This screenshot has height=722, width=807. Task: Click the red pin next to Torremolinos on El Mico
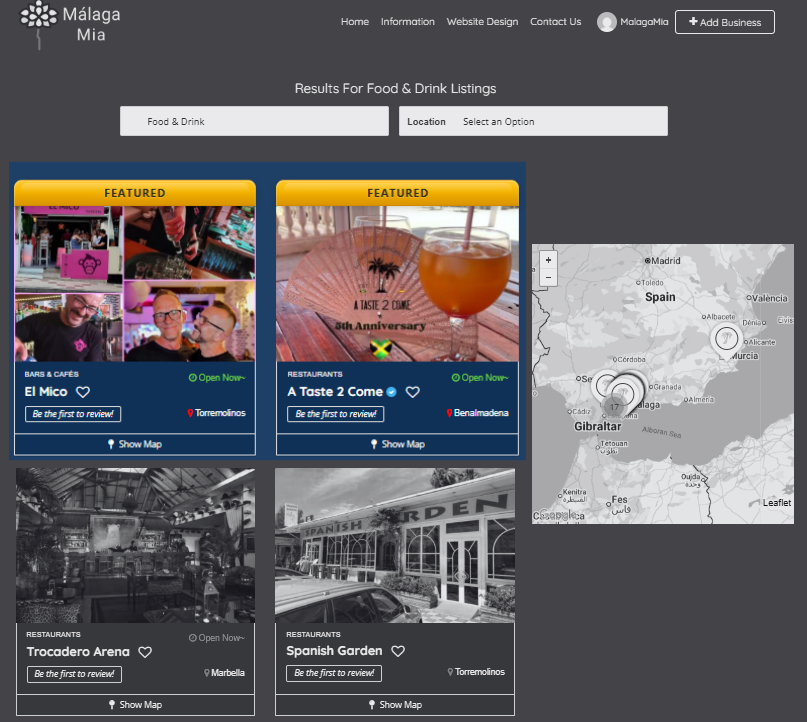190,413
